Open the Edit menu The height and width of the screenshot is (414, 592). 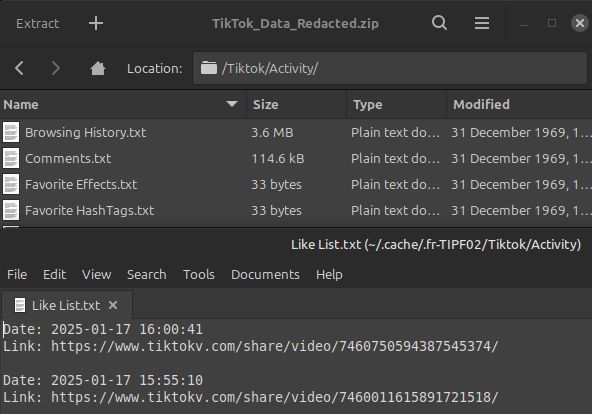pyautogui.click(x=55, y=274)
